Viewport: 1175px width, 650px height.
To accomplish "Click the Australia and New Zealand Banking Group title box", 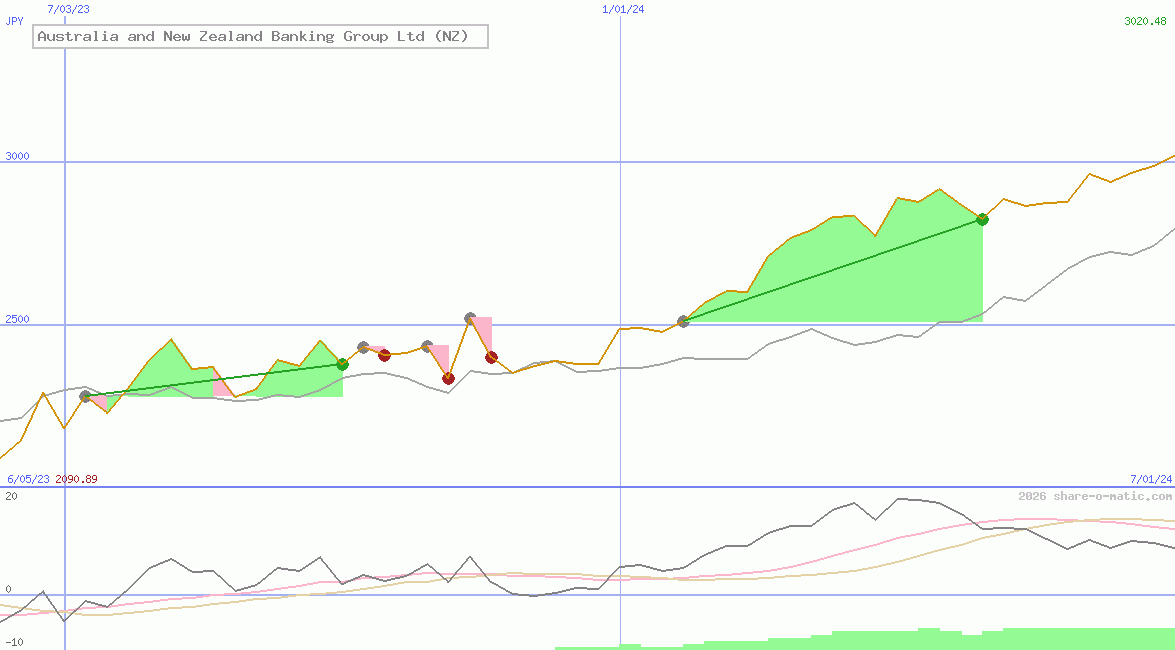I will pyautogui.click(x=260, y=36).
